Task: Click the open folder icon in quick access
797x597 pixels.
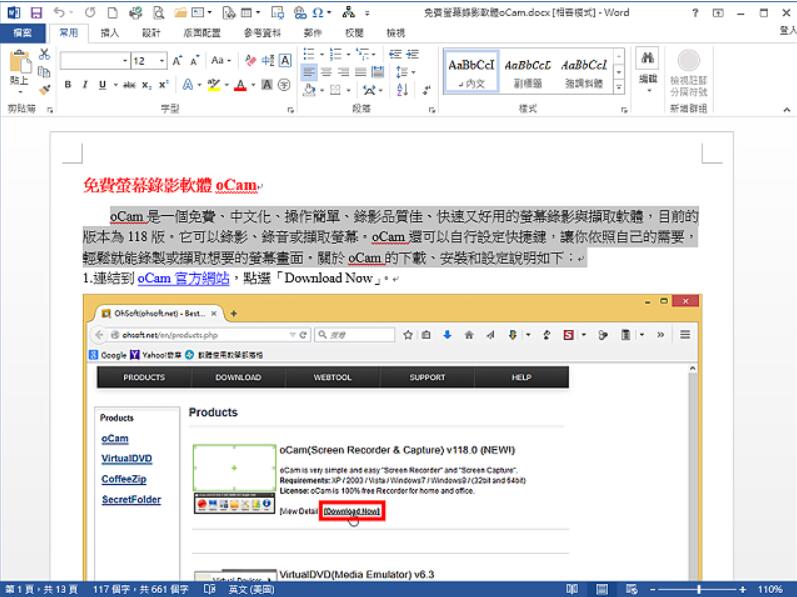Action: (180, 13)
